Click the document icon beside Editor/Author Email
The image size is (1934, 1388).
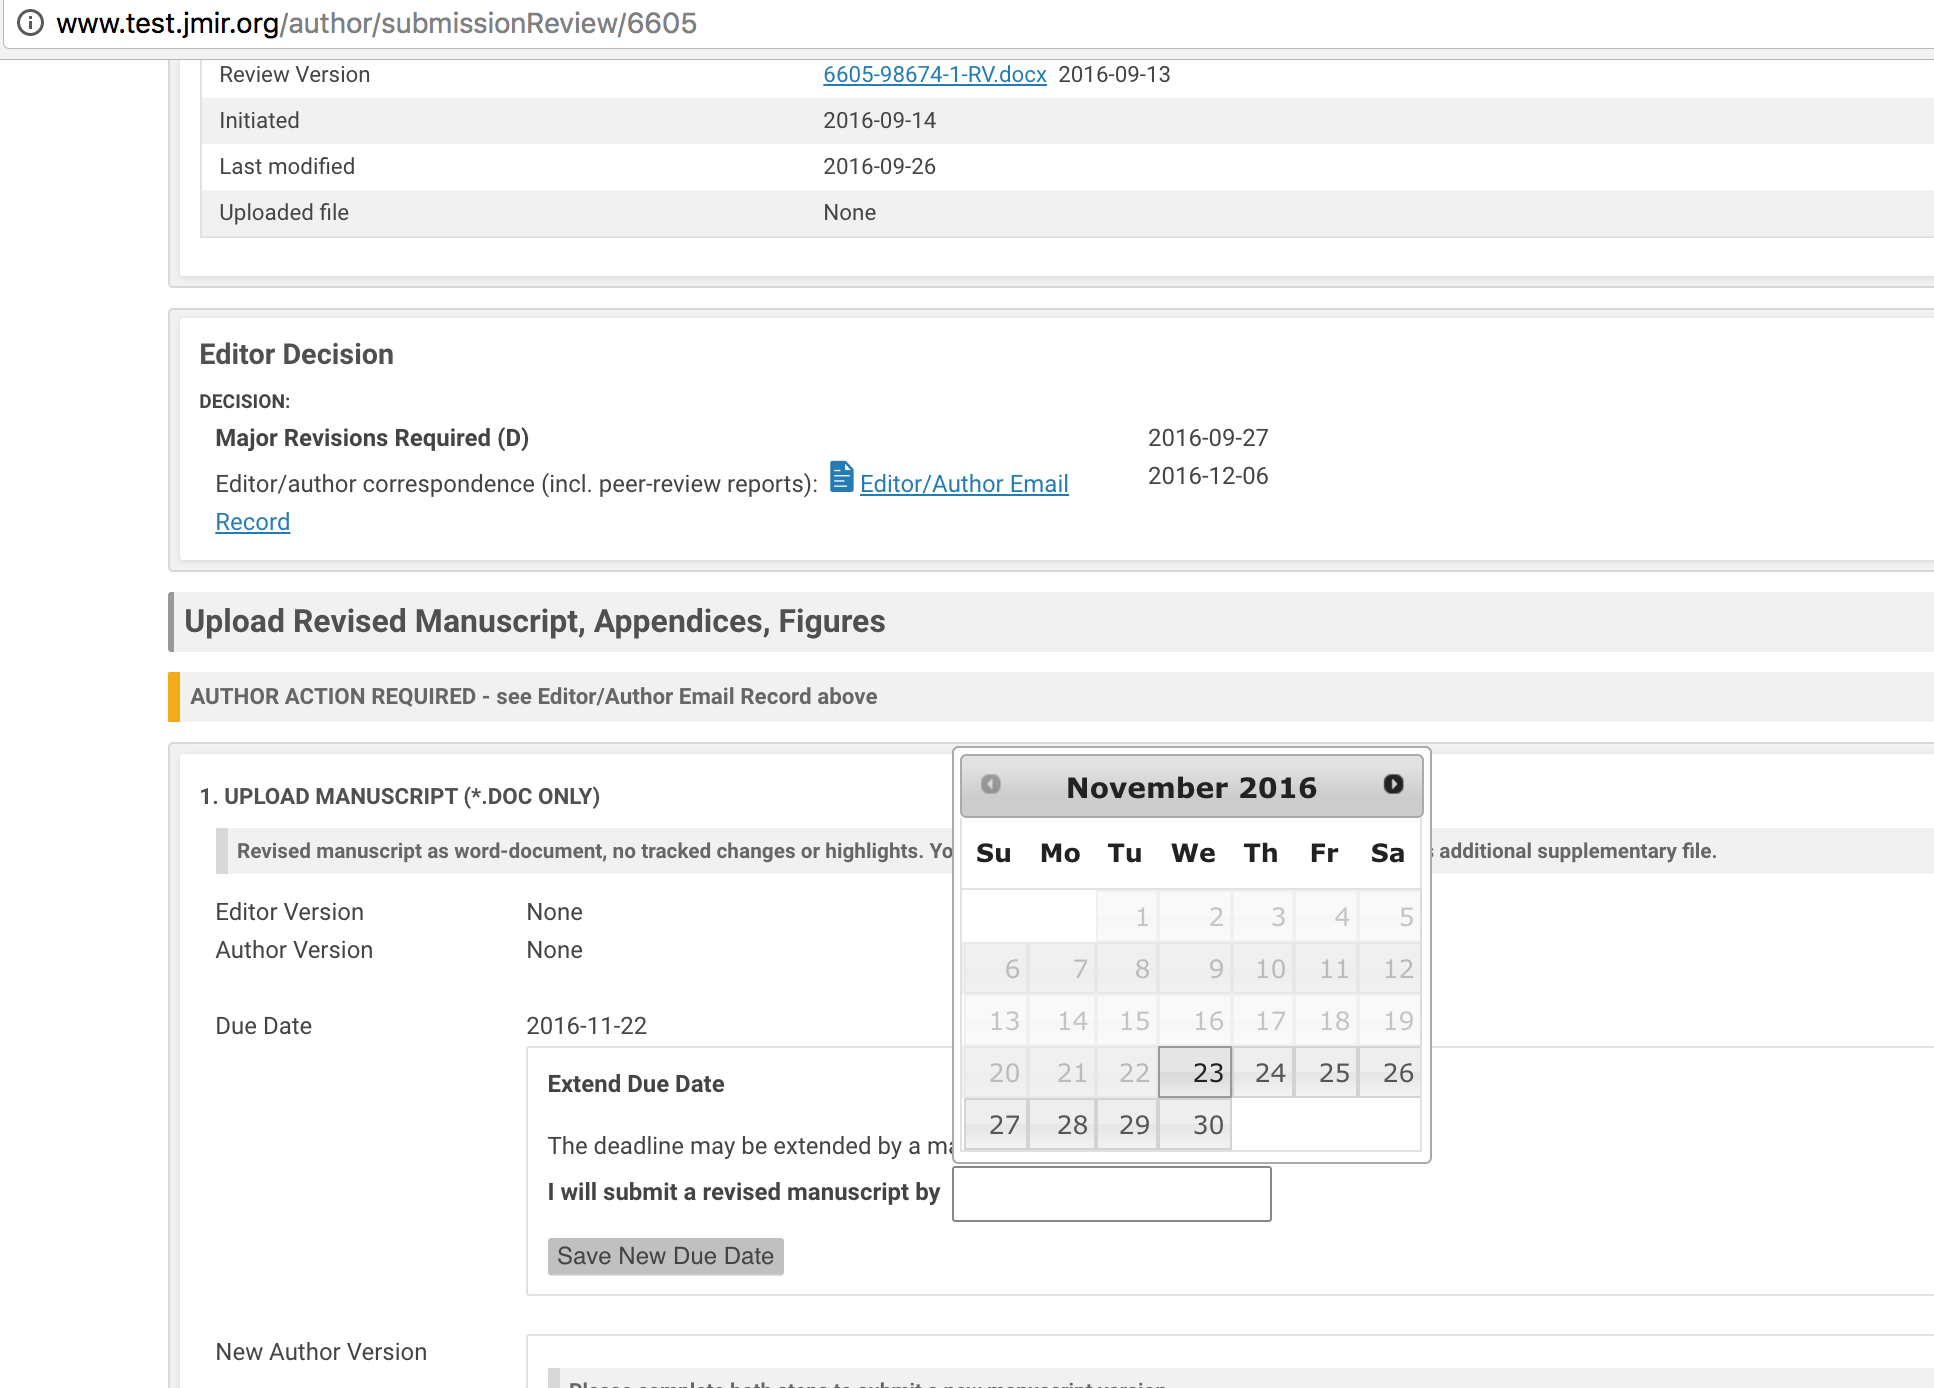pyautogui.click(x=842, y=477)
